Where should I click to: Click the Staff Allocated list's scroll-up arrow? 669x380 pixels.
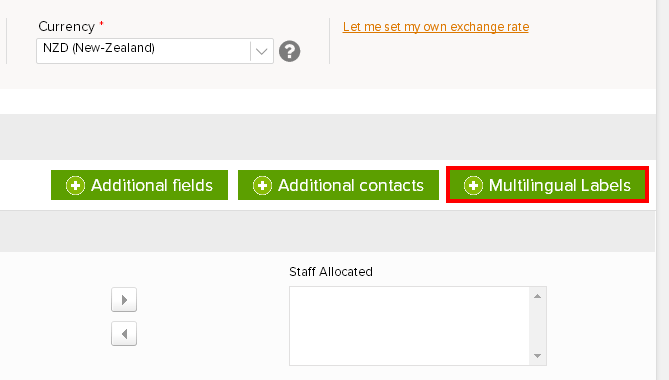[538, 296]
